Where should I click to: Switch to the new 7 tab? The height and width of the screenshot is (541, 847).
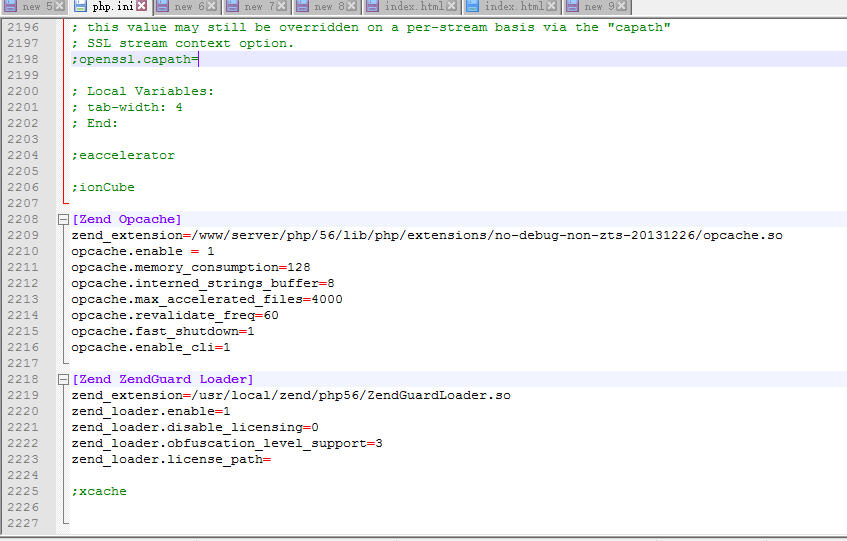[x=257, y=6]
